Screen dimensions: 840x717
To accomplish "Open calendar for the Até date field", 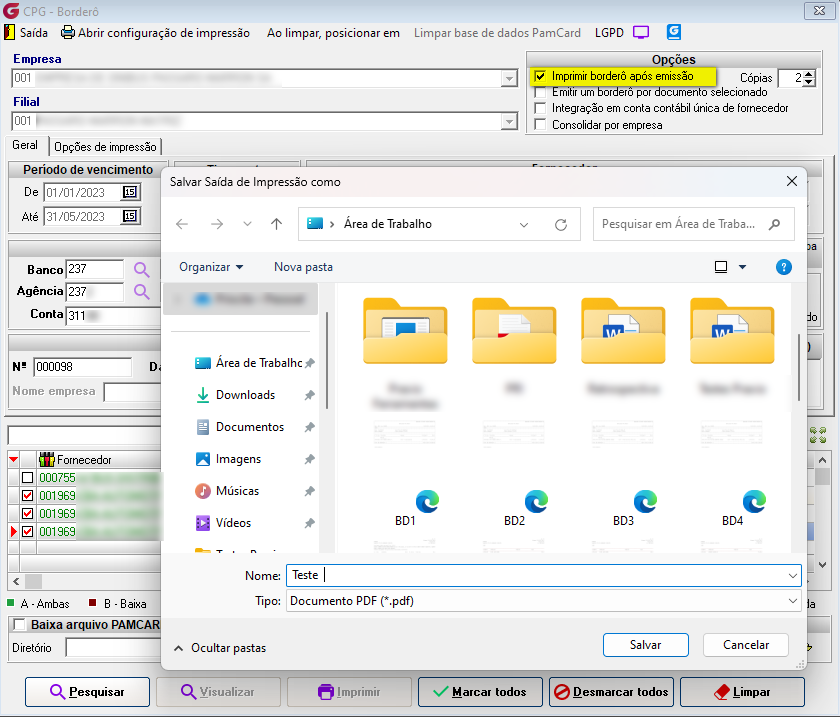I will (x=130, y=216).
